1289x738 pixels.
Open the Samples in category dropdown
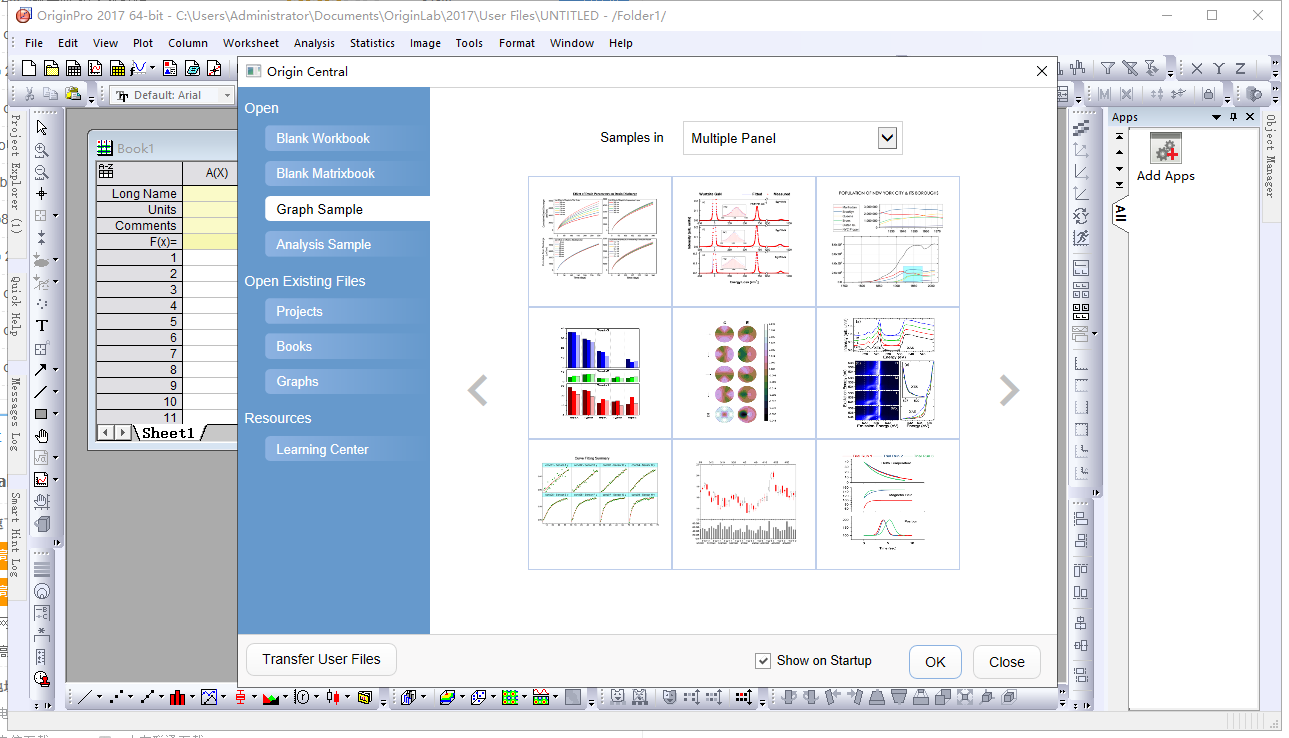pos(887,138)
